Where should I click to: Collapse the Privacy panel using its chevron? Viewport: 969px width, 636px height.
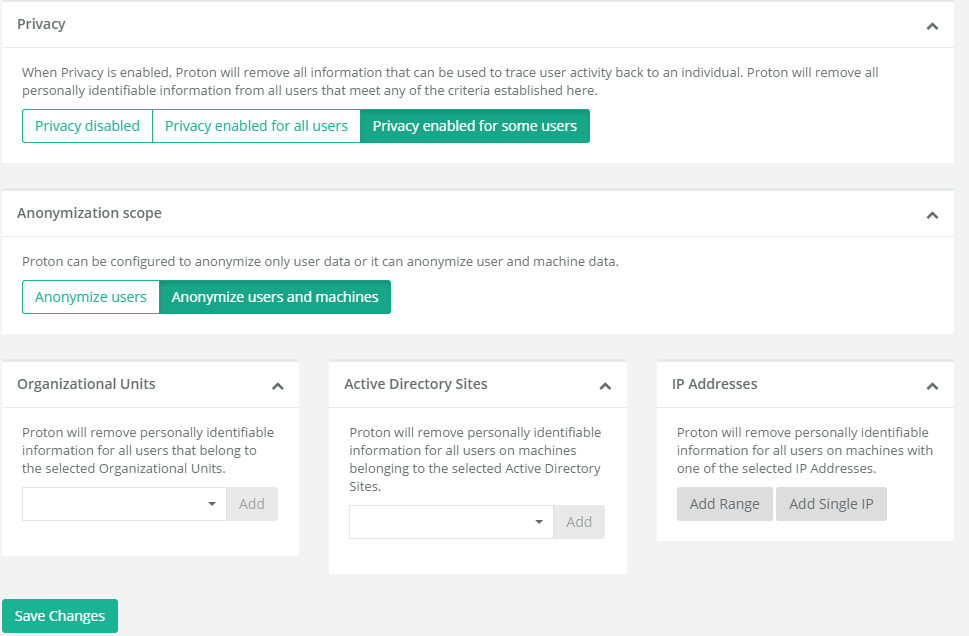click(932, 26)
